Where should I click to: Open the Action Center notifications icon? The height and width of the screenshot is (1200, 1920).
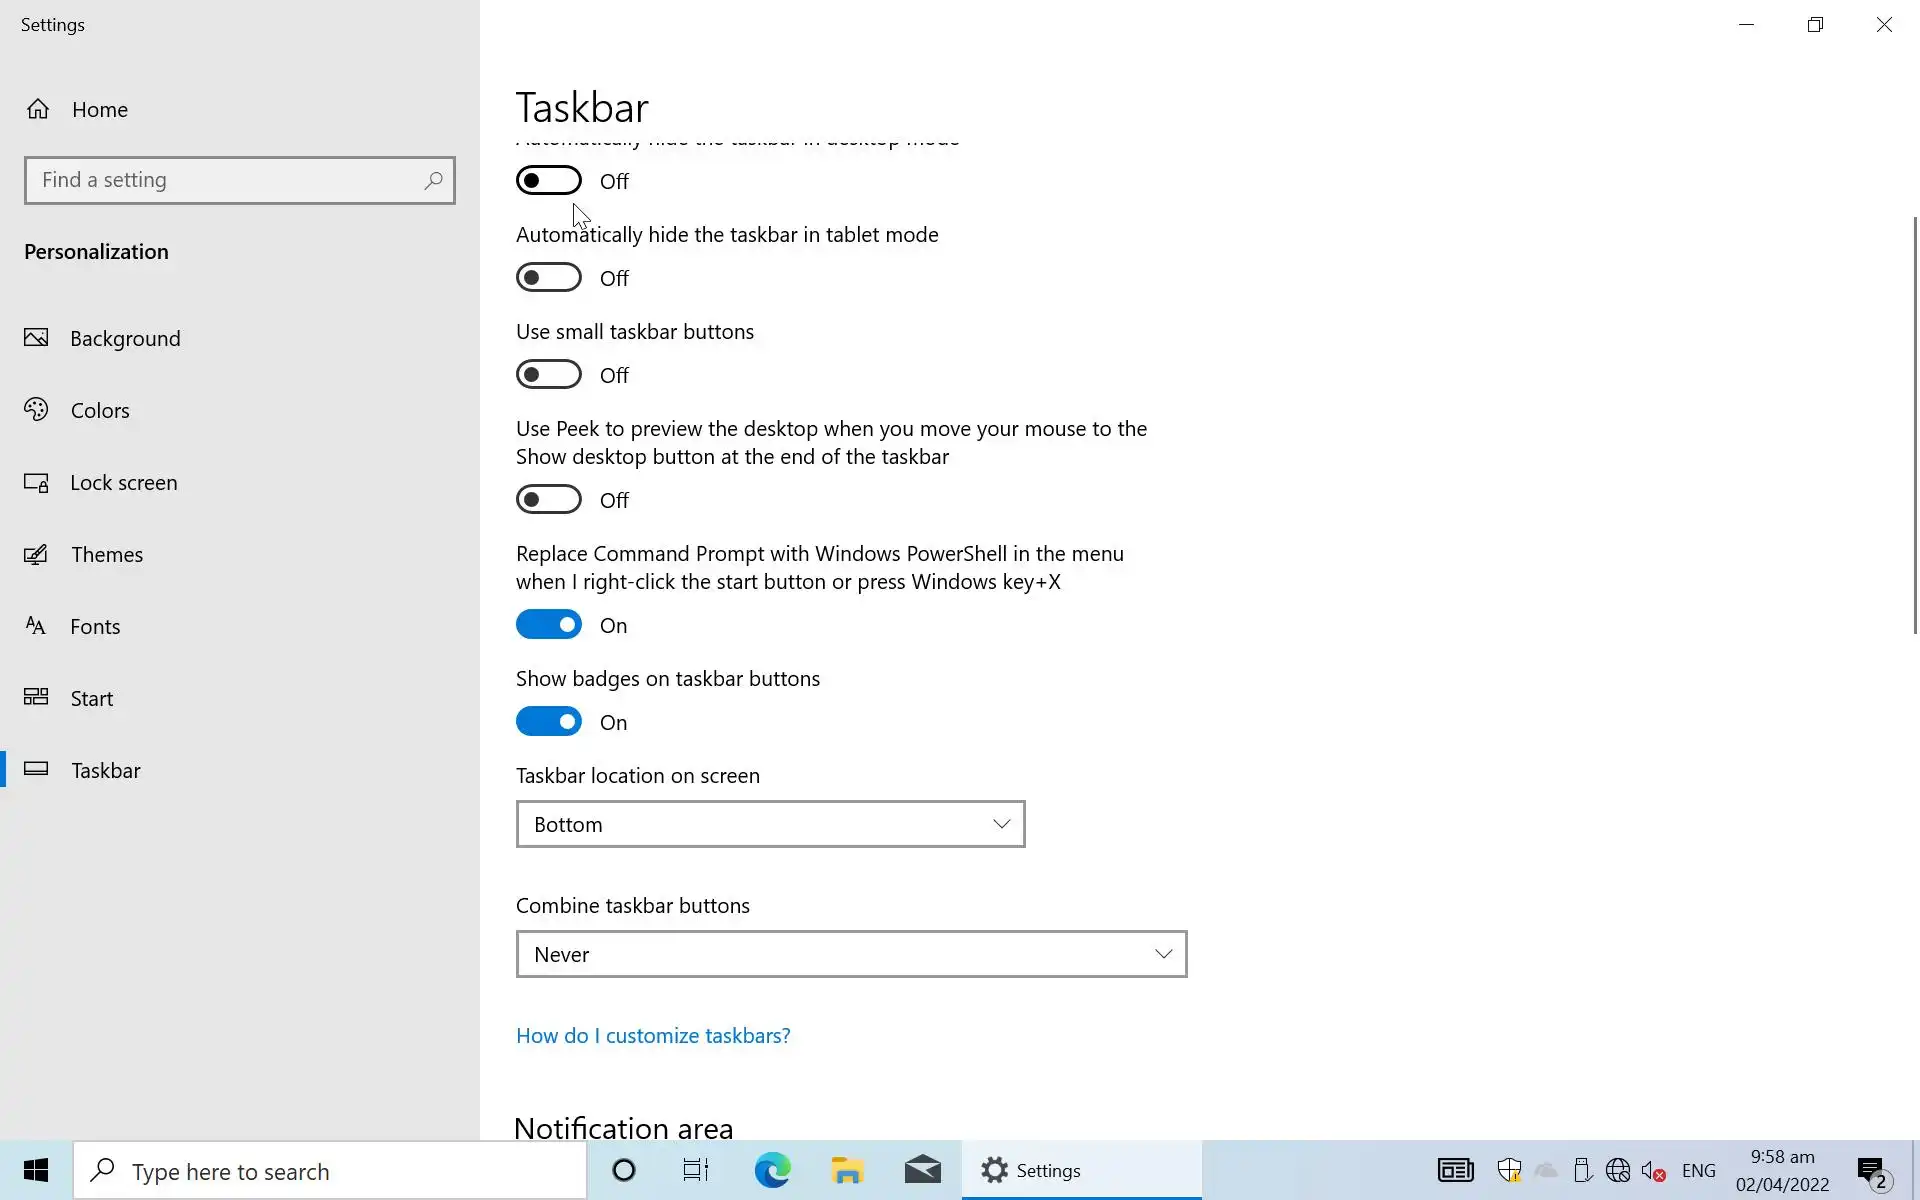pyautogui.click(x=1871, y=1170)
